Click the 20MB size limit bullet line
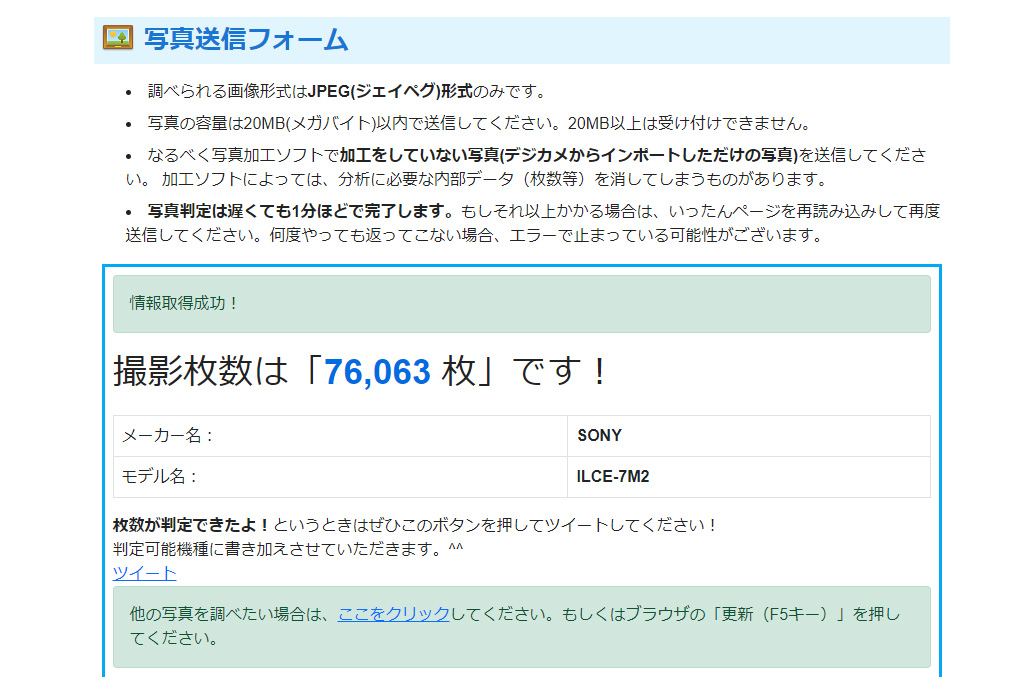This screenshot has width=1016, height=677. (x=479, y=123)
